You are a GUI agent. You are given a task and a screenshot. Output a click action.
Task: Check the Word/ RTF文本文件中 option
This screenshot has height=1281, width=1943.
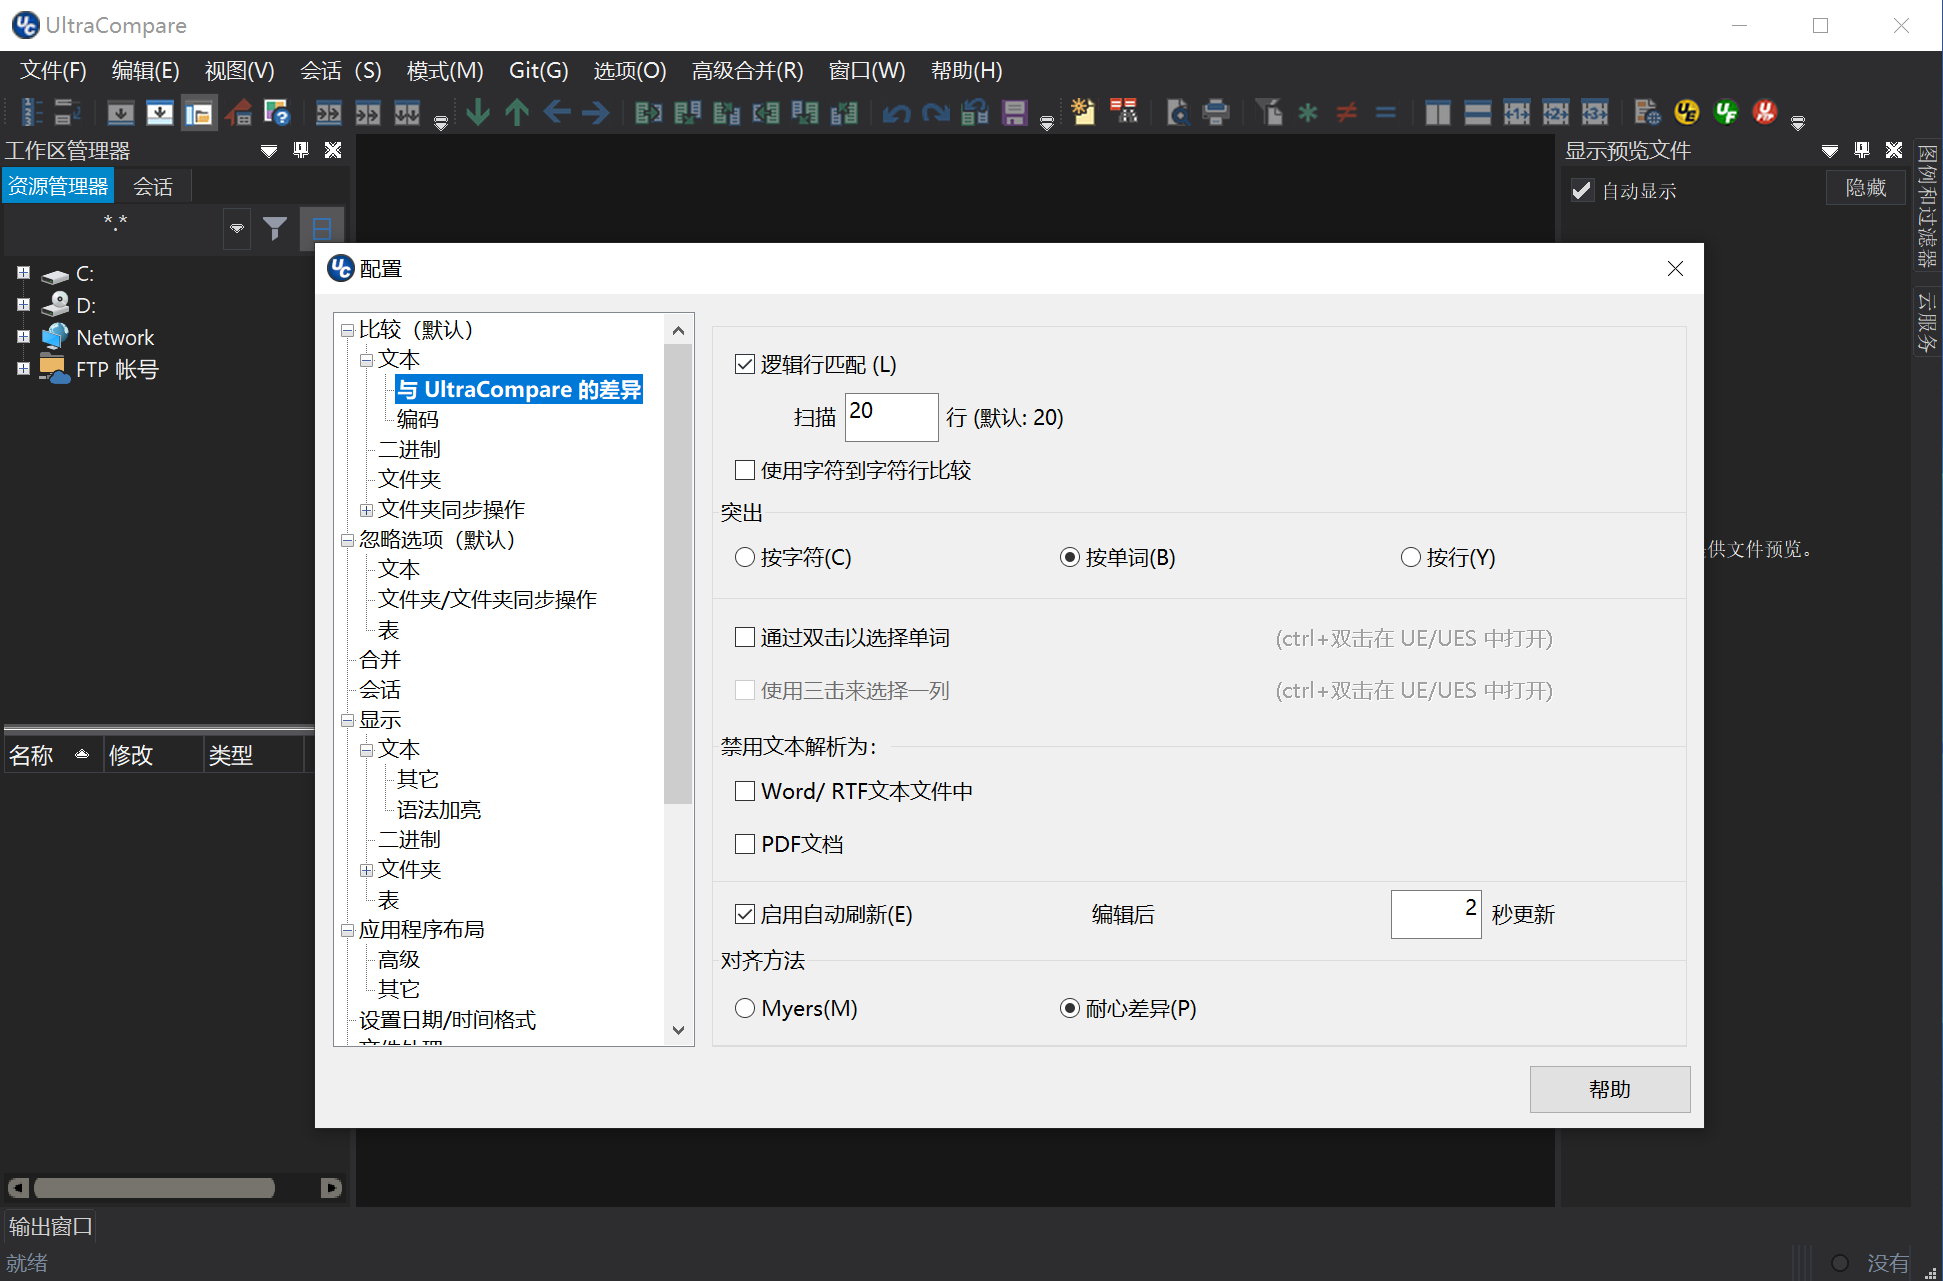(744, 791)
